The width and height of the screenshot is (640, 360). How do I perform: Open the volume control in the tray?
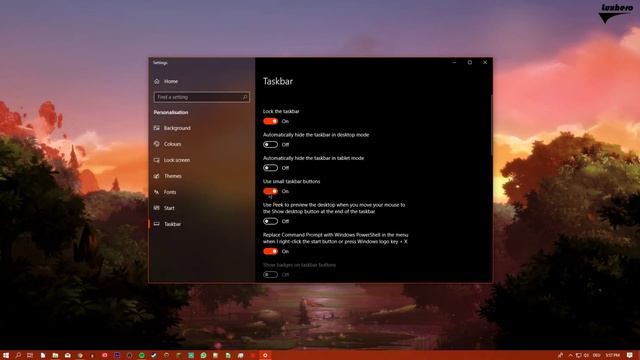coord(587,356)
